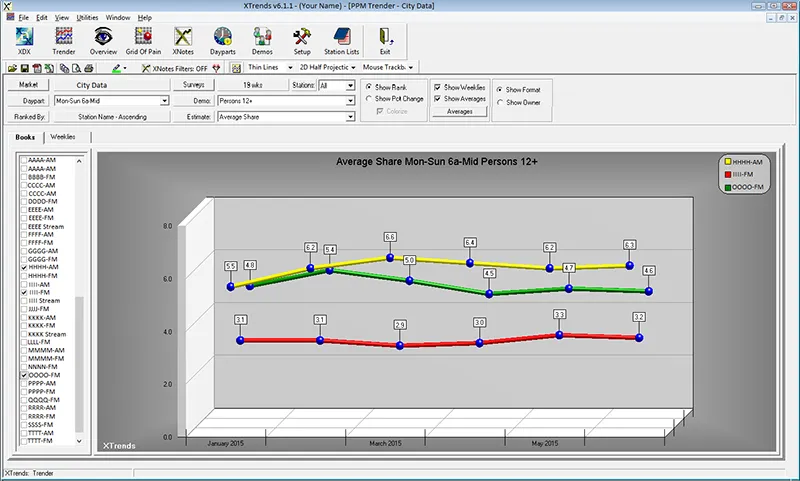This screenshot has width=800, height=481.
Task: Open the Utilities menu
Action: pyautogui.click(x=87, y=18)
